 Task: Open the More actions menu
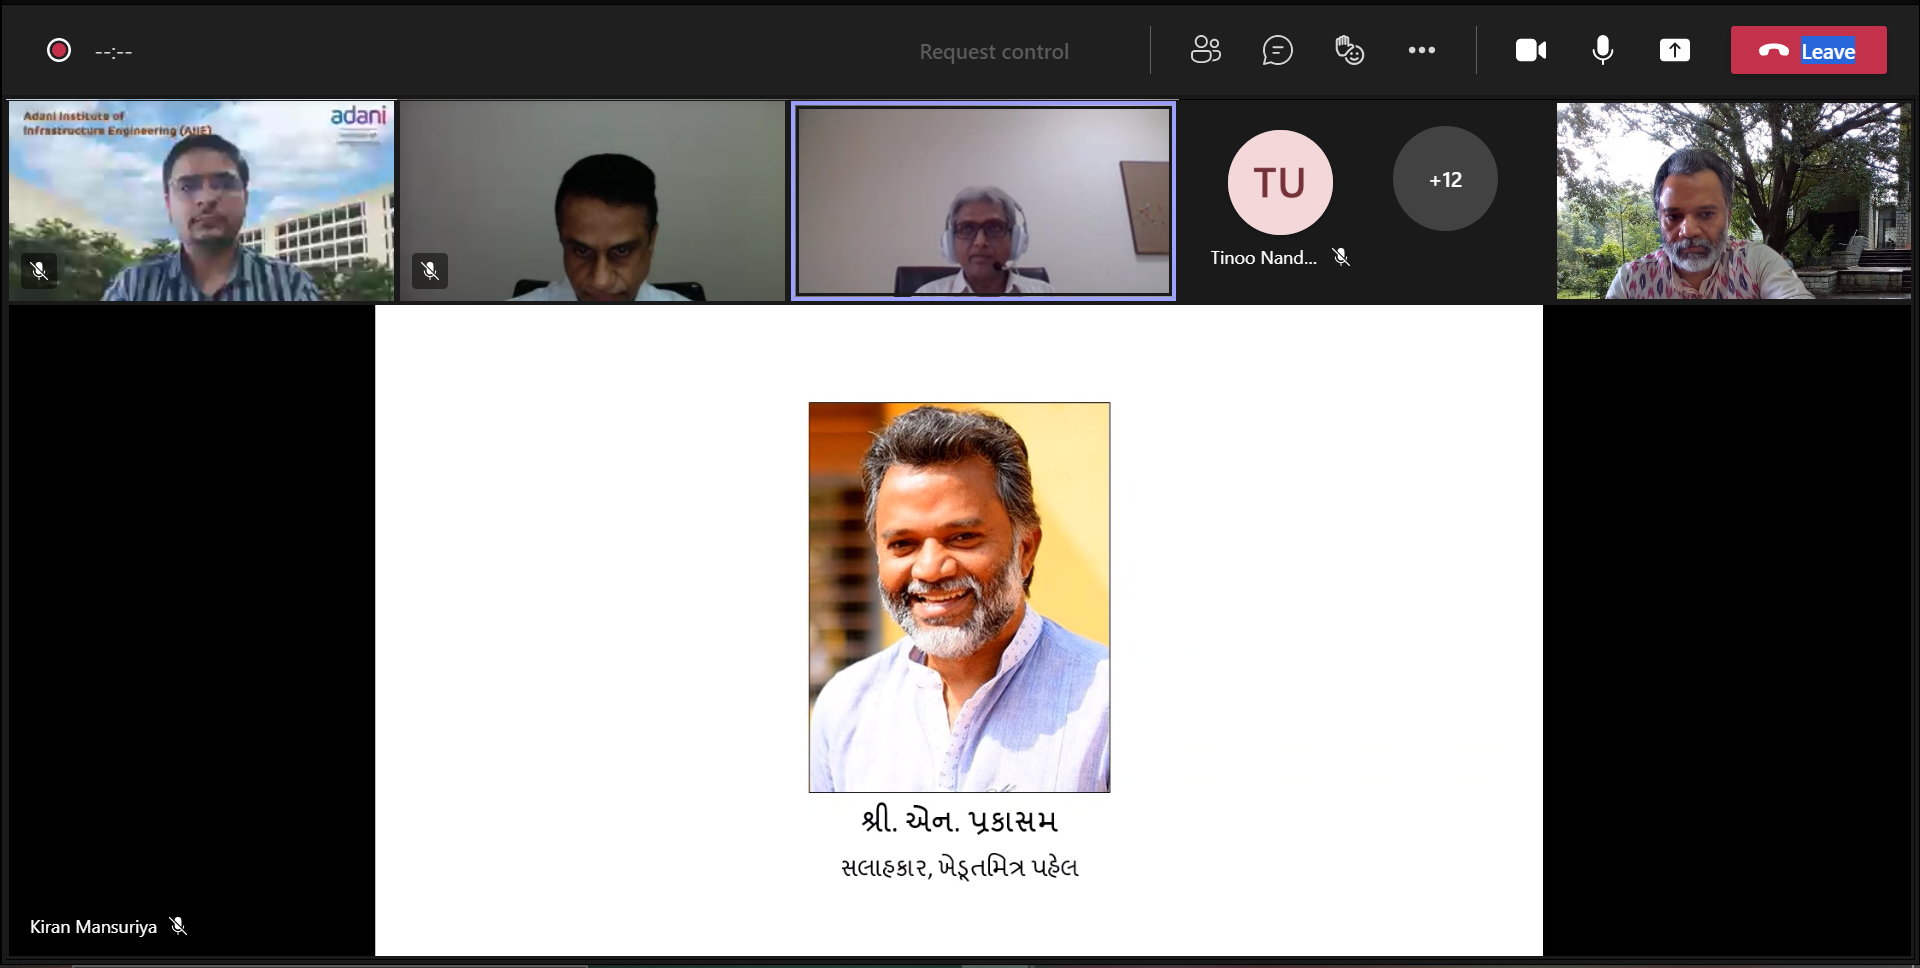click(1421, 50)
